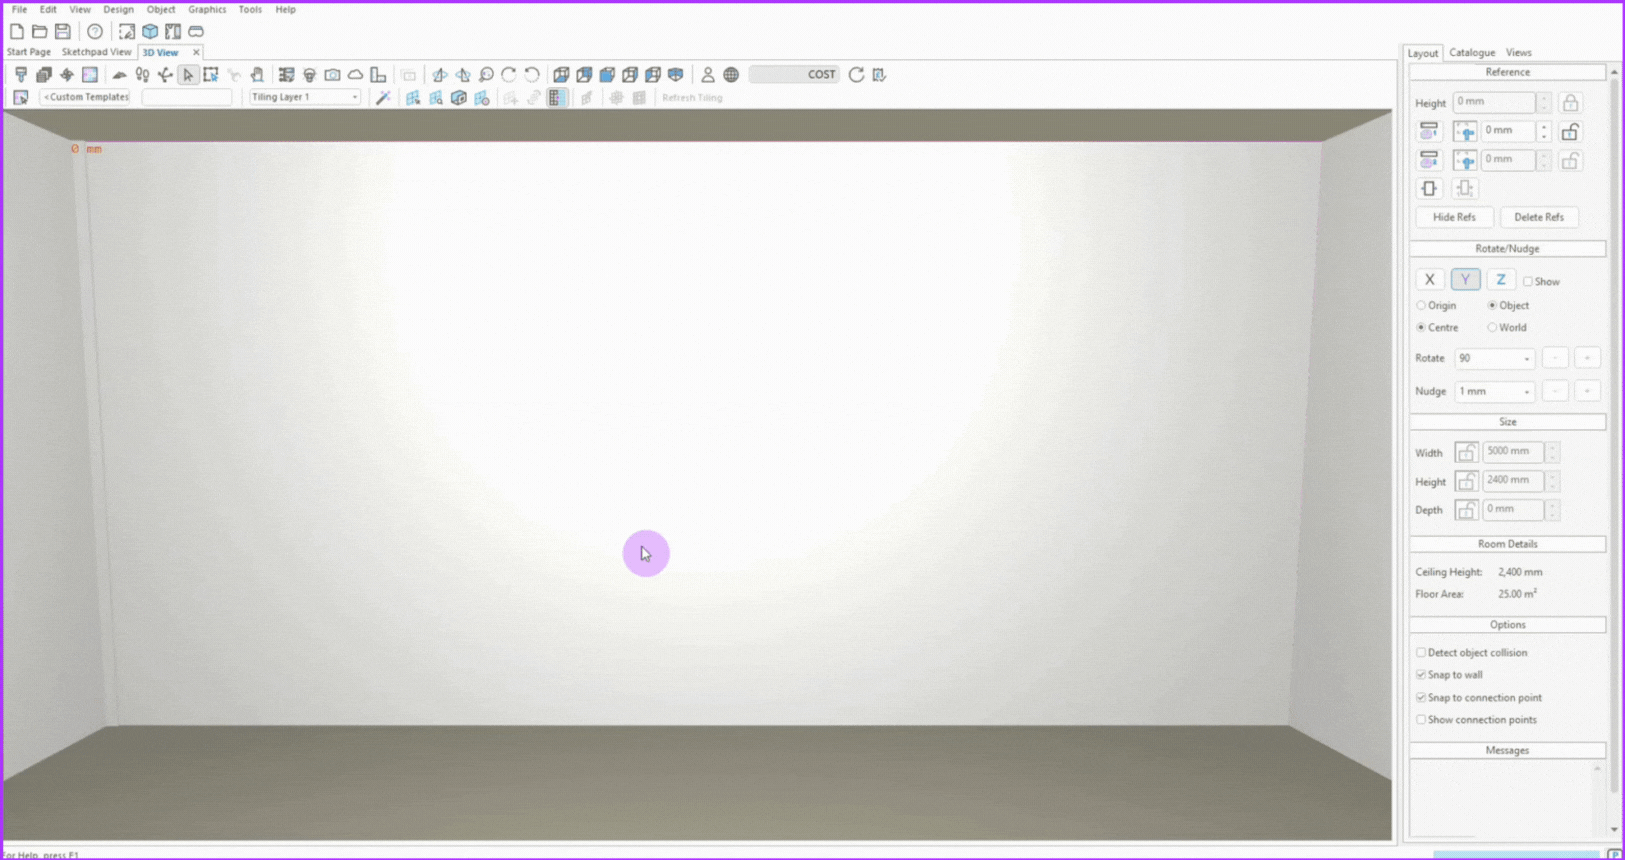Select the pan hand tool
Image resolution: width=1625 pixels, height=860 pixels.
(257, 75)
